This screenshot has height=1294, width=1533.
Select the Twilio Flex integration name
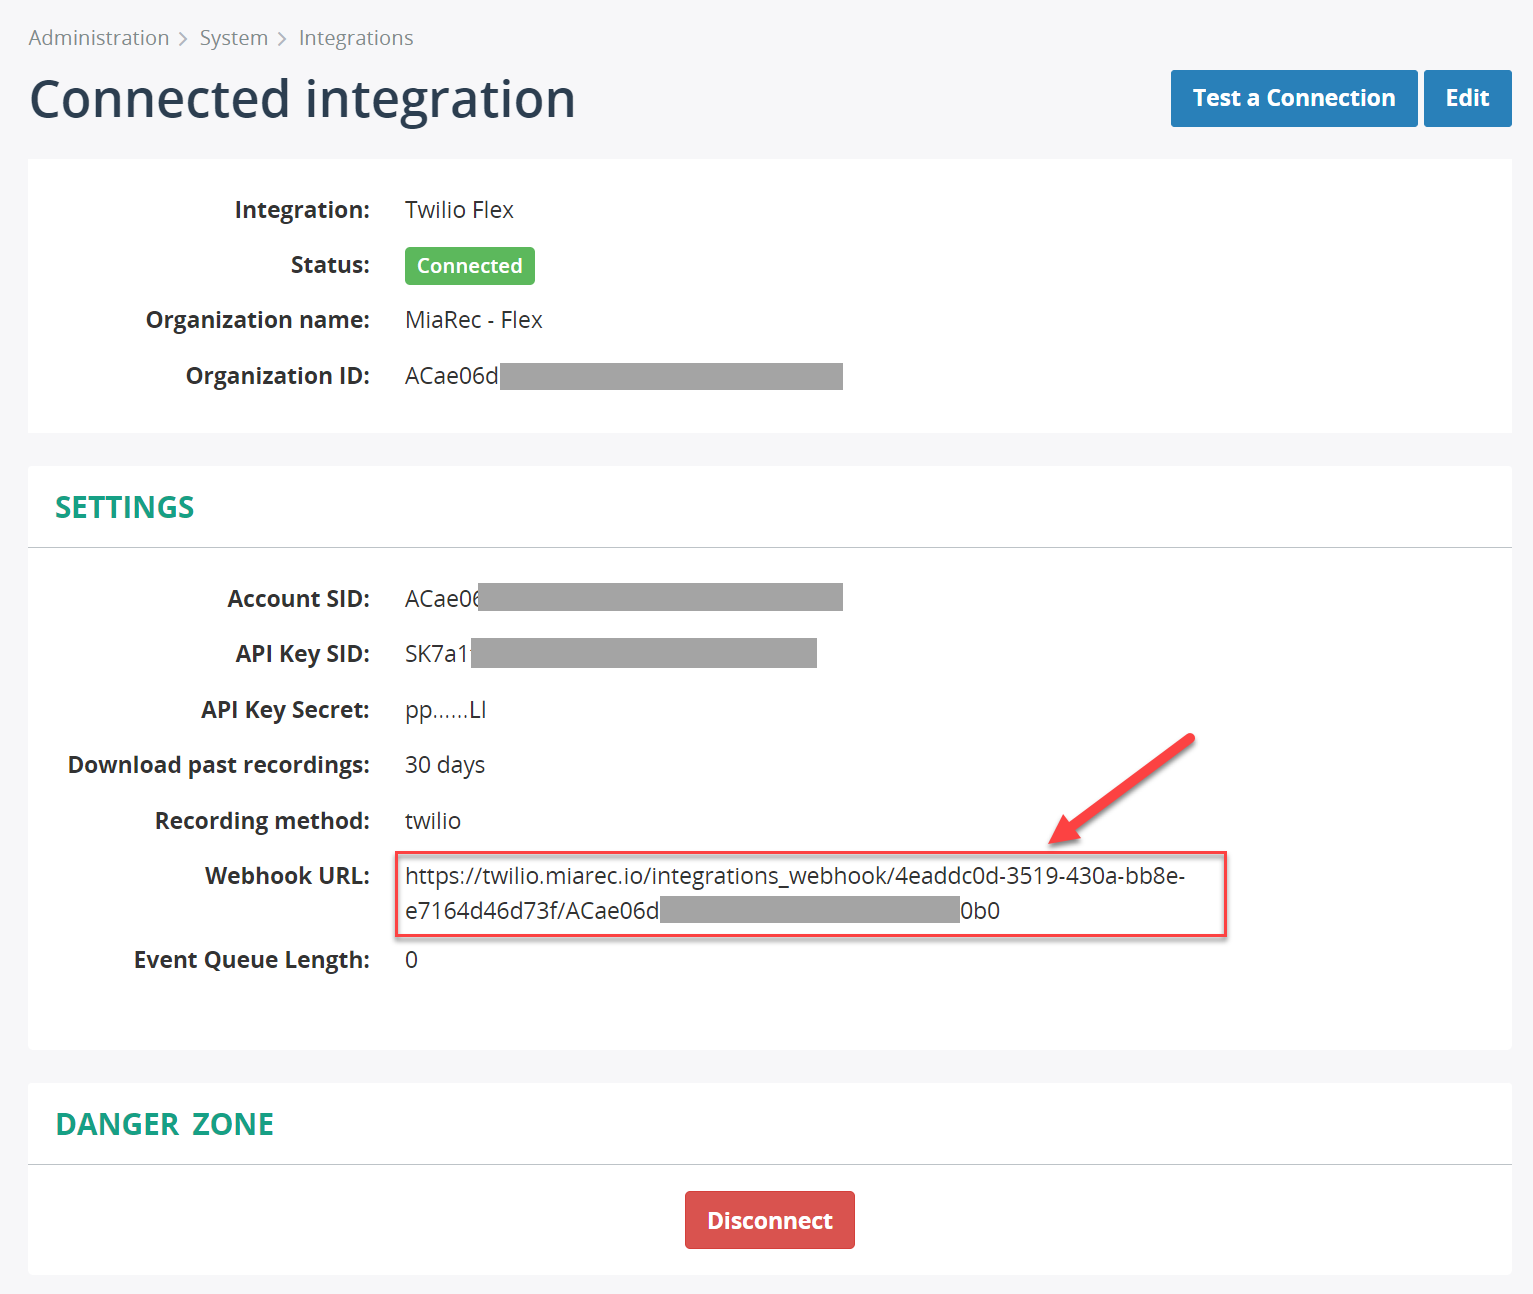point(459,210)
